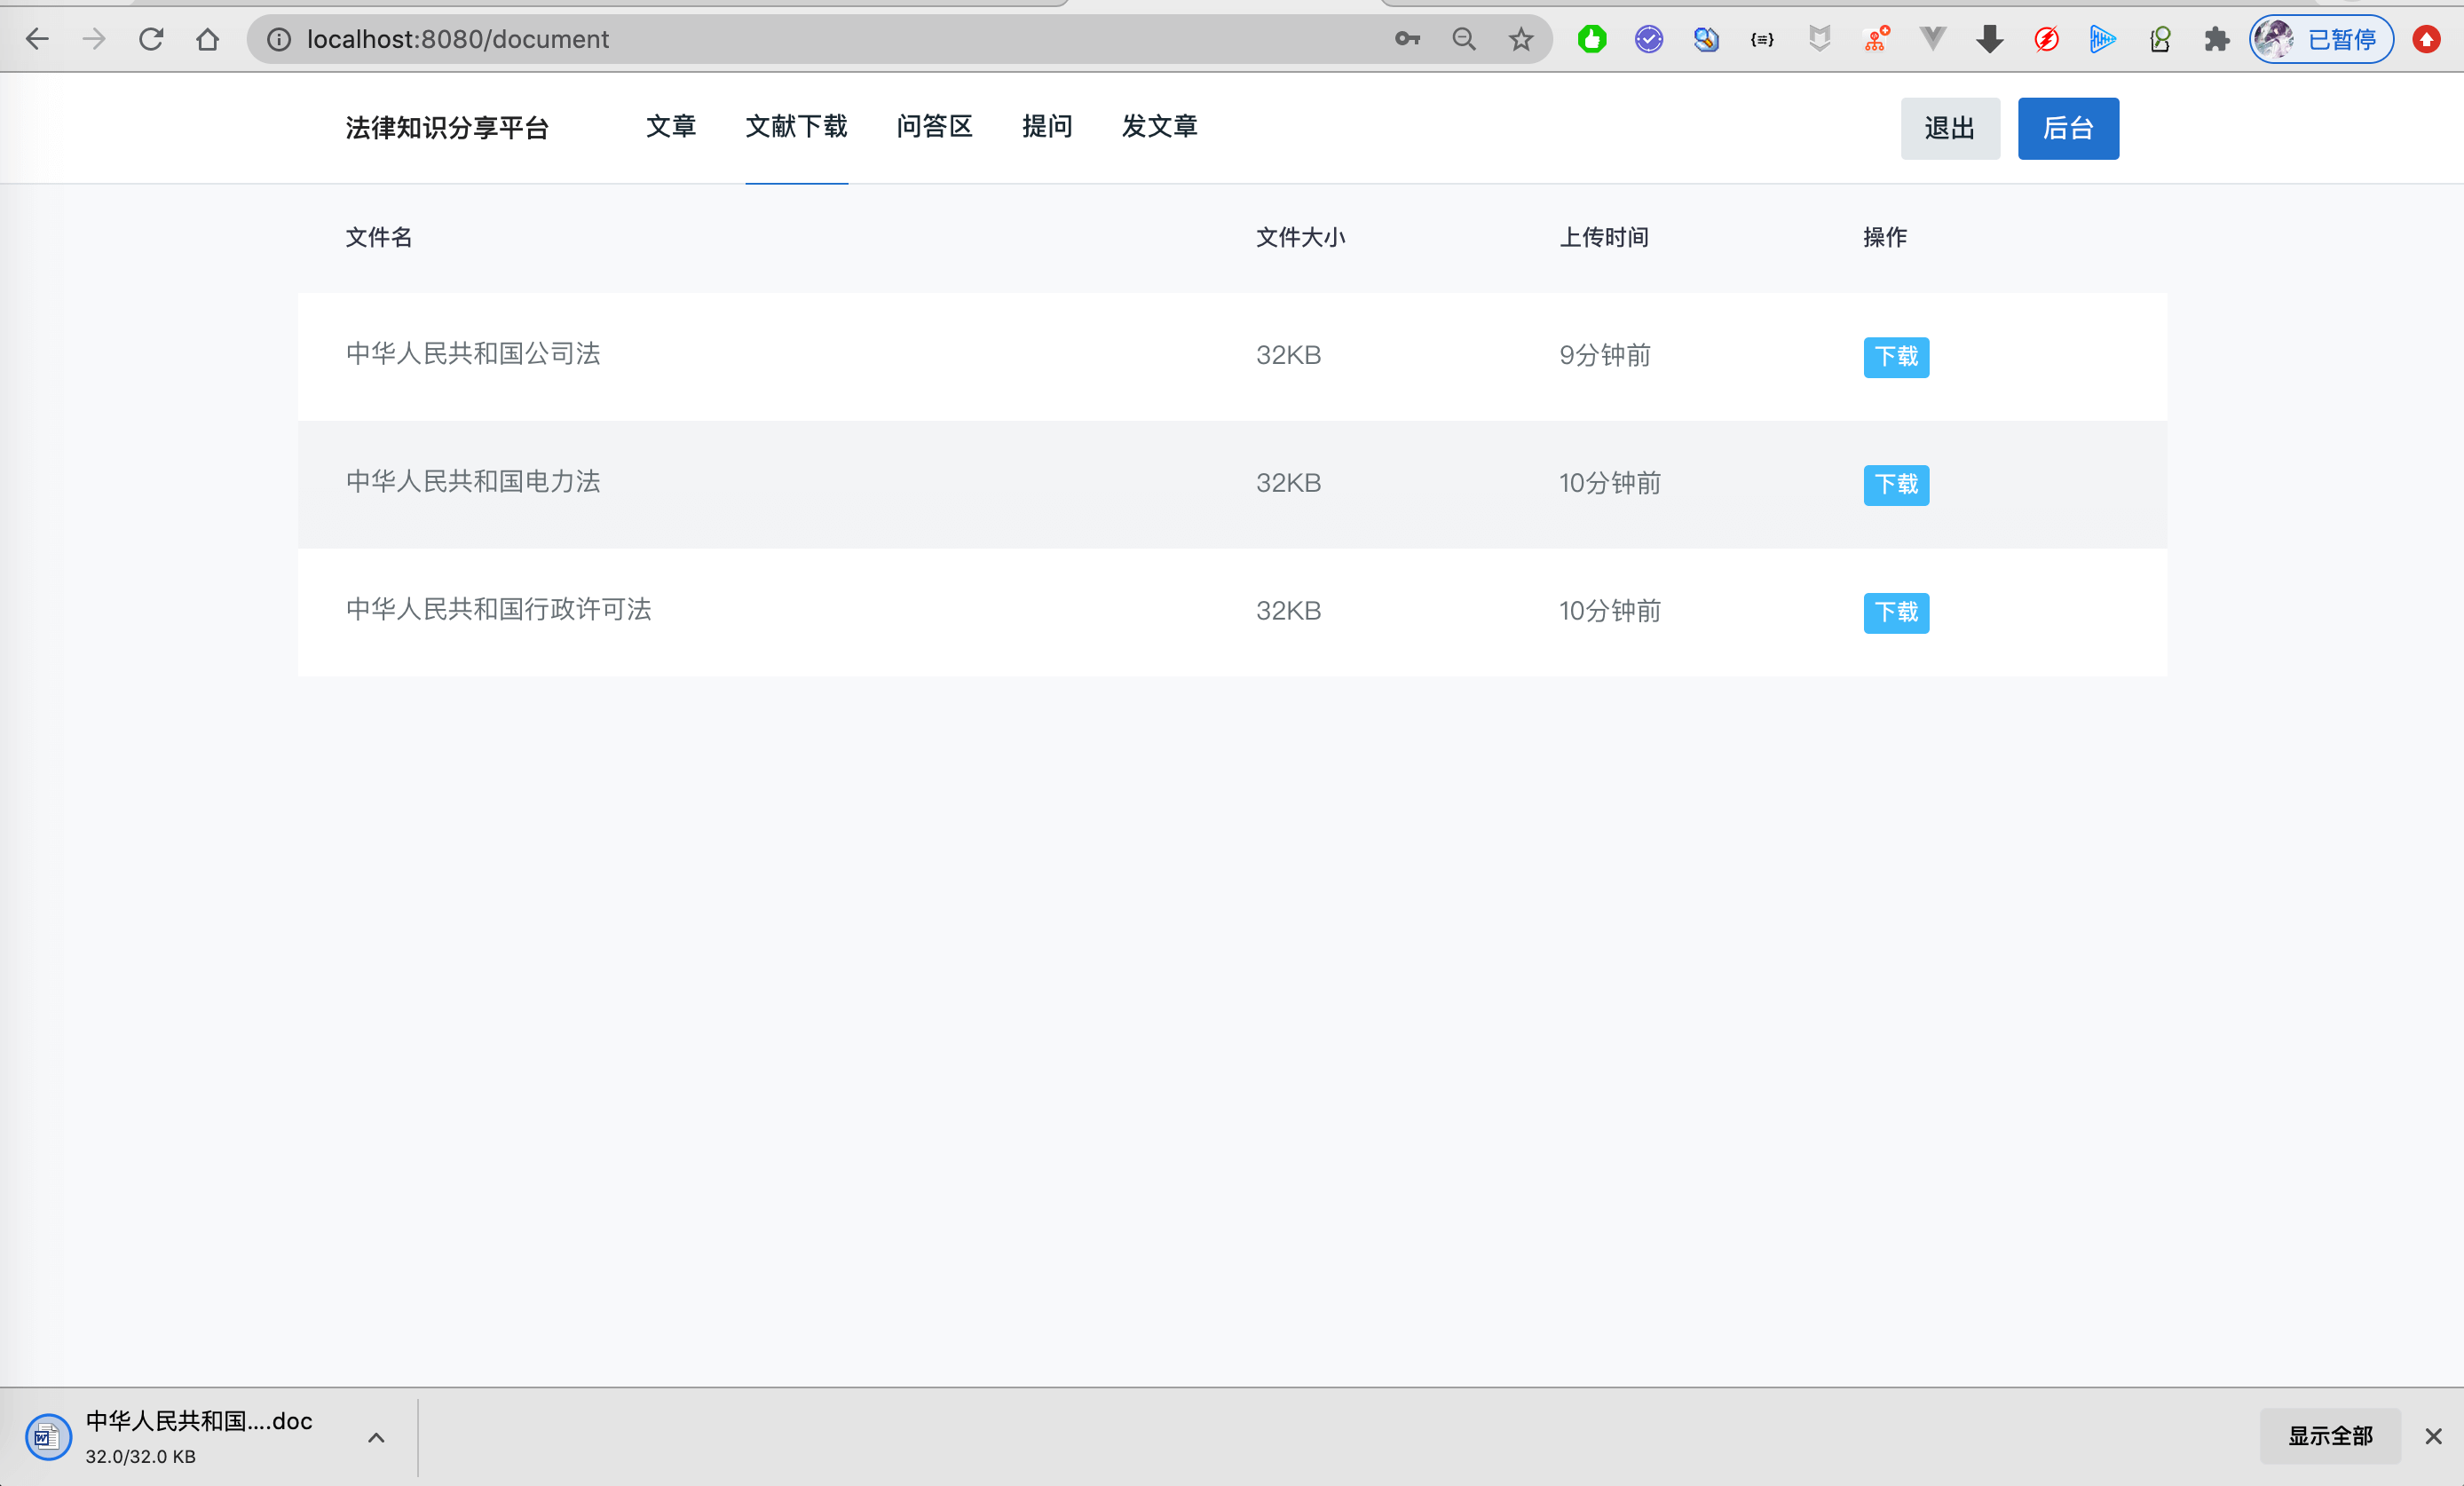Download 中华人民共和国行政许可法 file

(1895, 612)
